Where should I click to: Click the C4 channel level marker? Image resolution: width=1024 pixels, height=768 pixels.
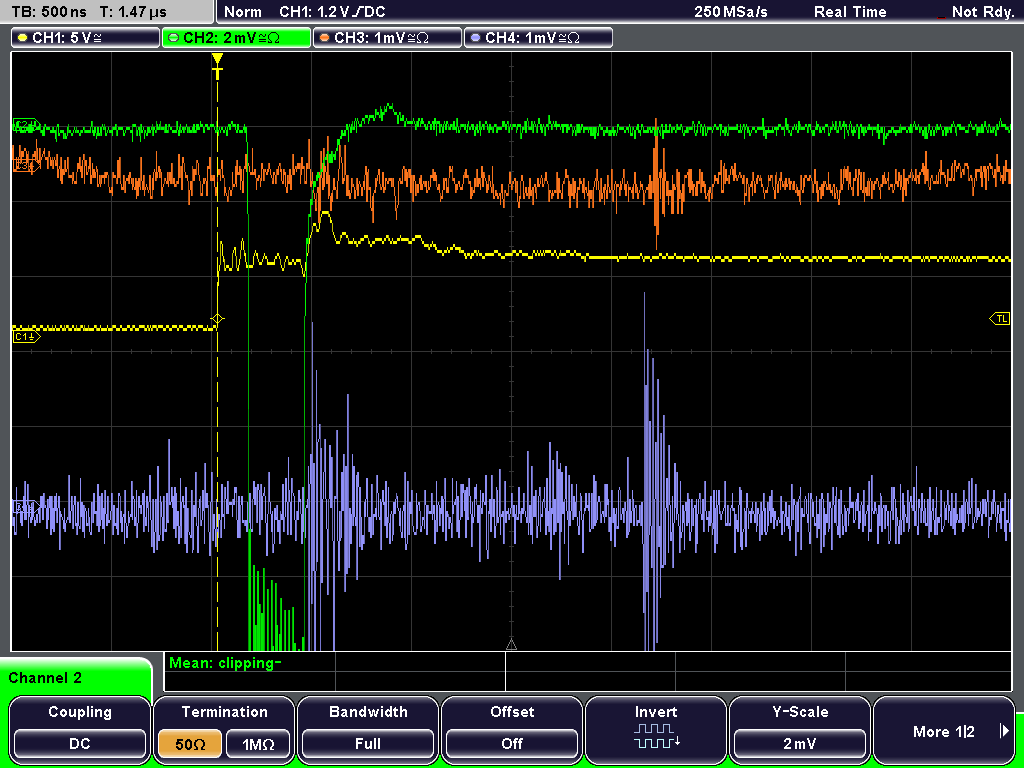tap(26, 507)
